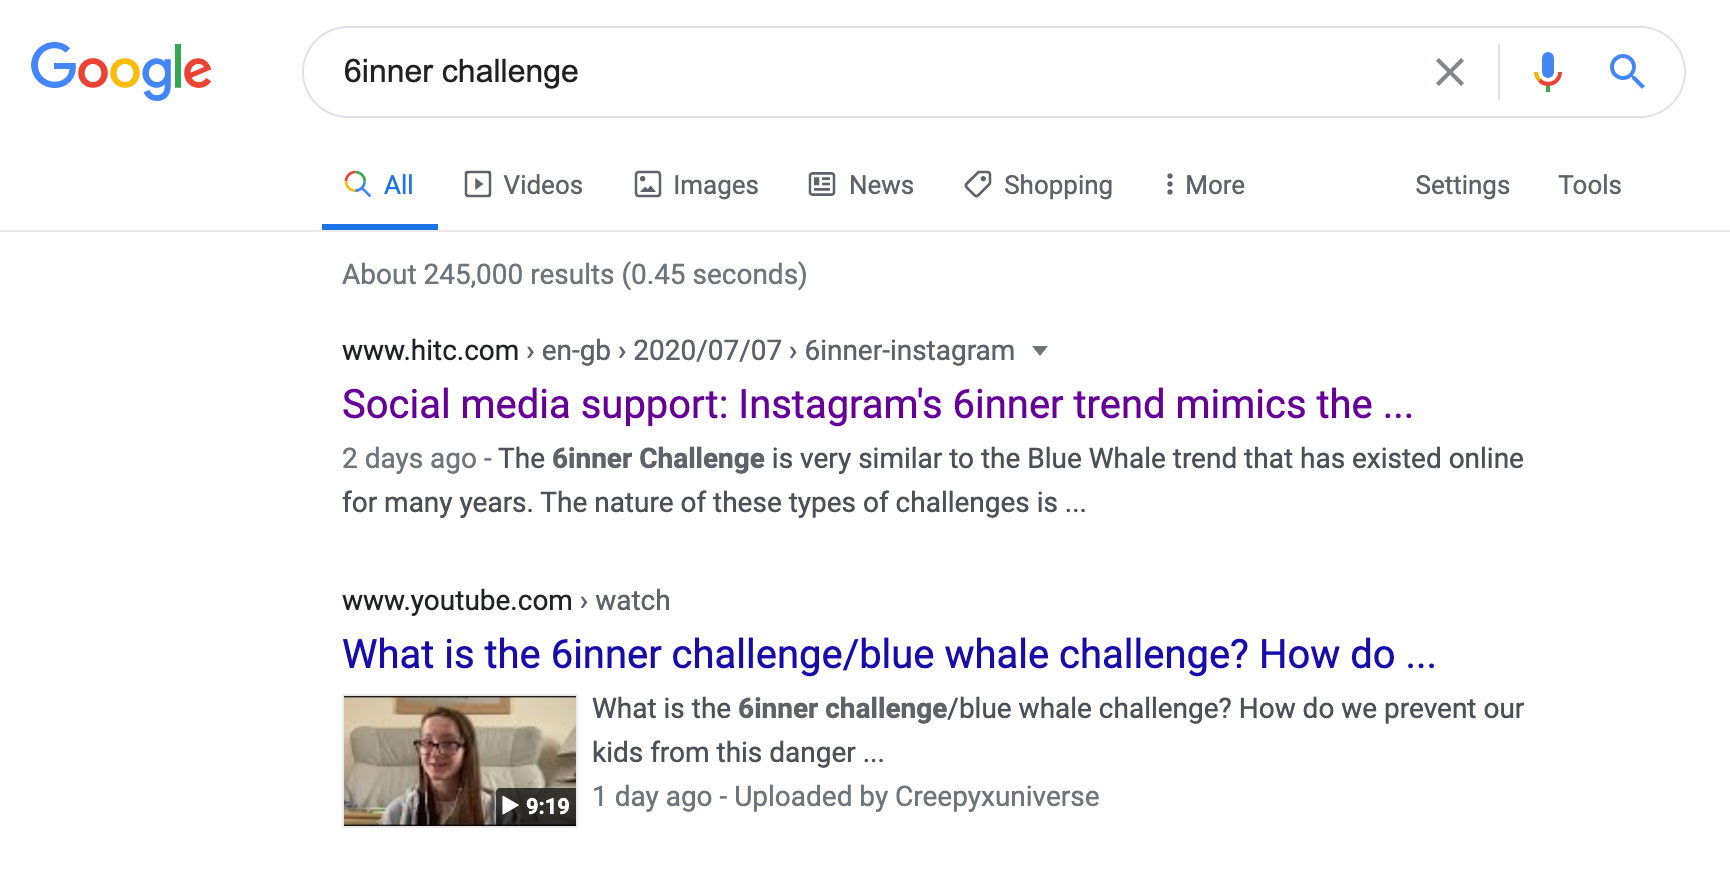
Task: Clear the search box with X icon
Action: tap(1449, 72)
